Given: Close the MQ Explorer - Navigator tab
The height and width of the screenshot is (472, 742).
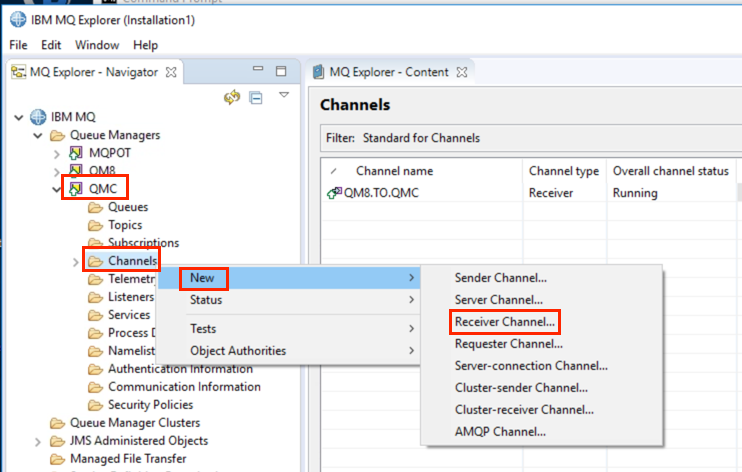Looking at the screenshot, I should click(x=171, y=72).
